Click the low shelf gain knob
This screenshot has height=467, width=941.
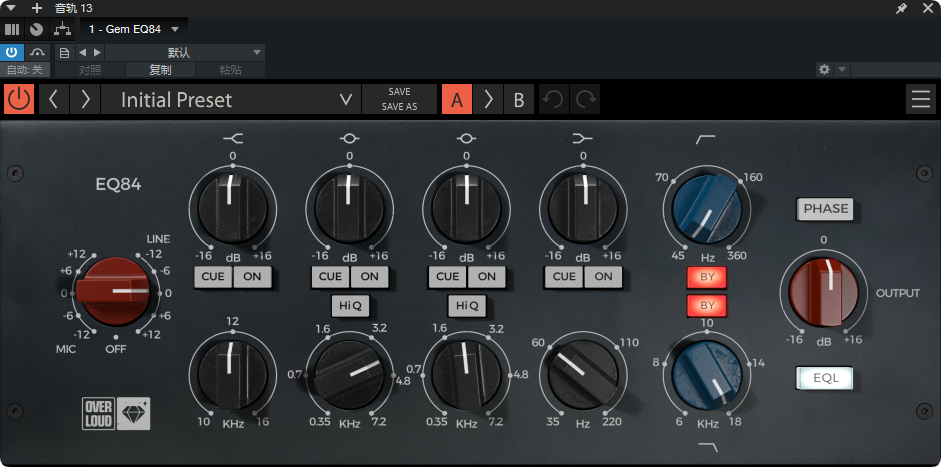(x=583, y=208)
